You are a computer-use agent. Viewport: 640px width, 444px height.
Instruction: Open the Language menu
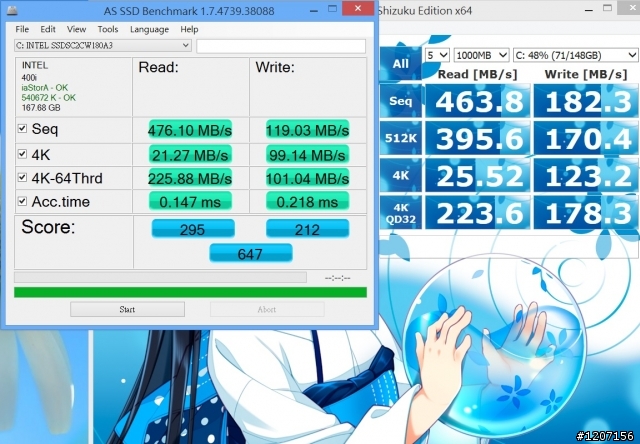tap(149, 29)
